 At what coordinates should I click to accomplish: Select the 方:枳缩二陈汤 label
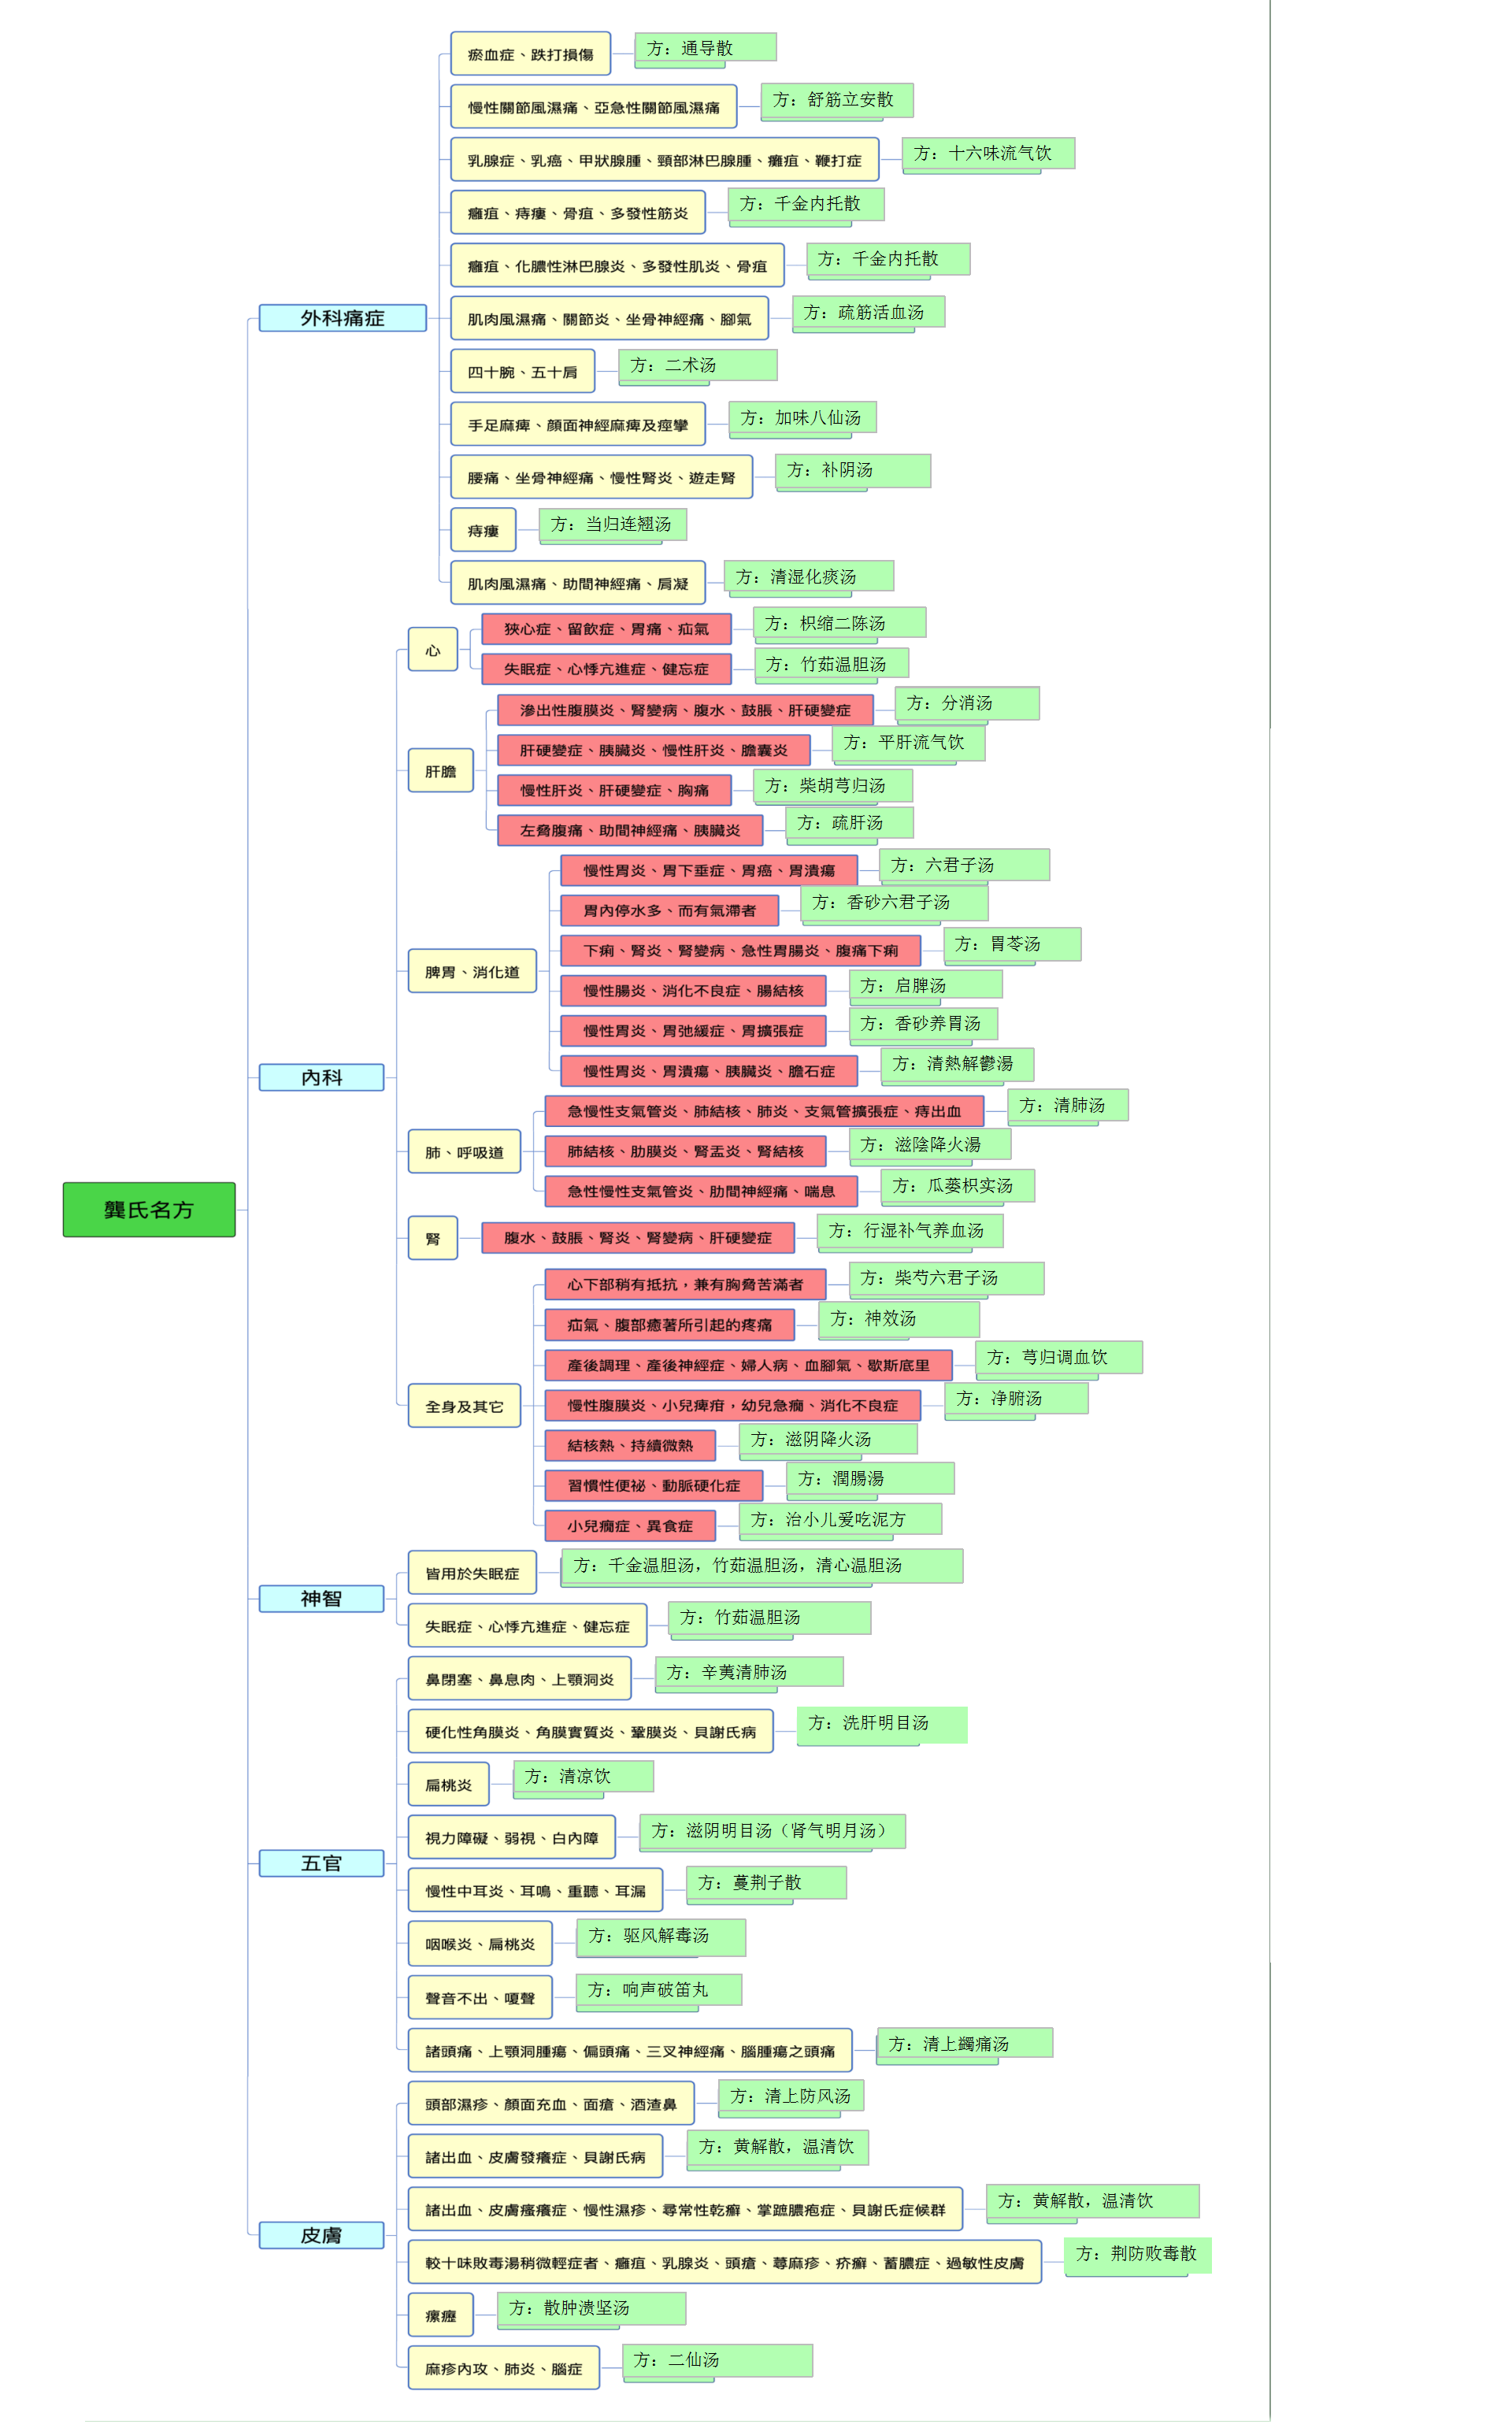pos(839,623)
